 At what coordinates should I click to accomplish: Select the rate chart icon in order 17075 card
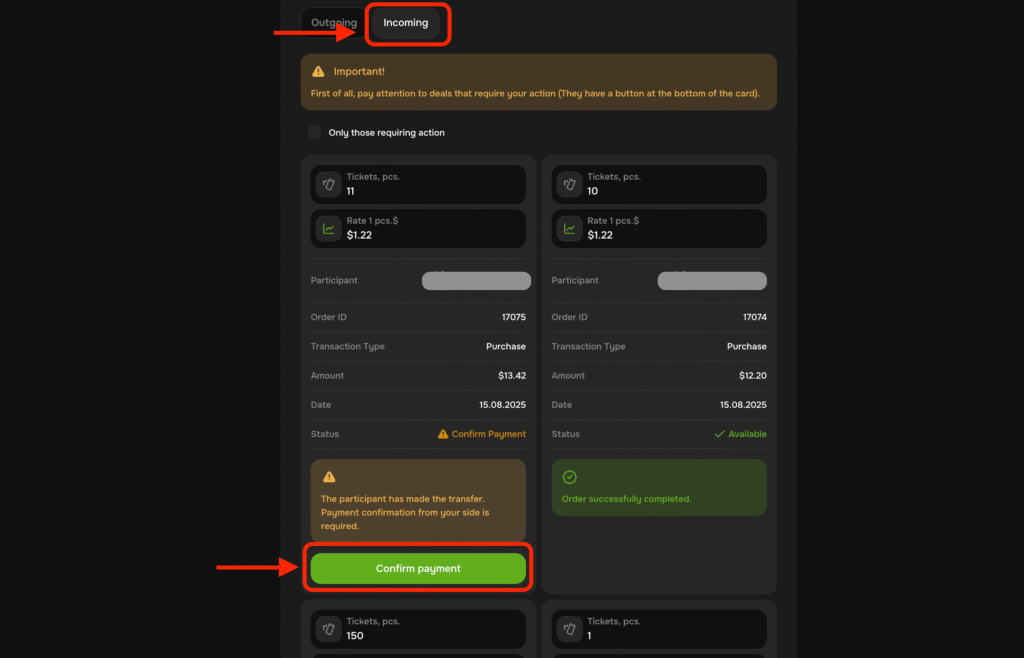[x=329, y=228]
